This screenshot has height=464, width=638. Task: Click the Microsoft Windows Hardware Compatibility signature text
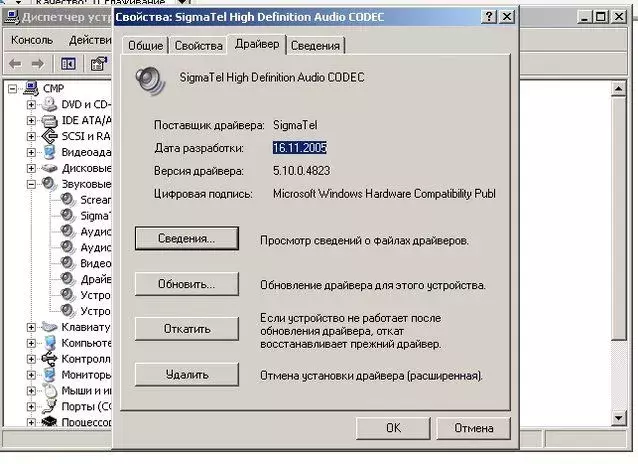click(x=384, y=194)
